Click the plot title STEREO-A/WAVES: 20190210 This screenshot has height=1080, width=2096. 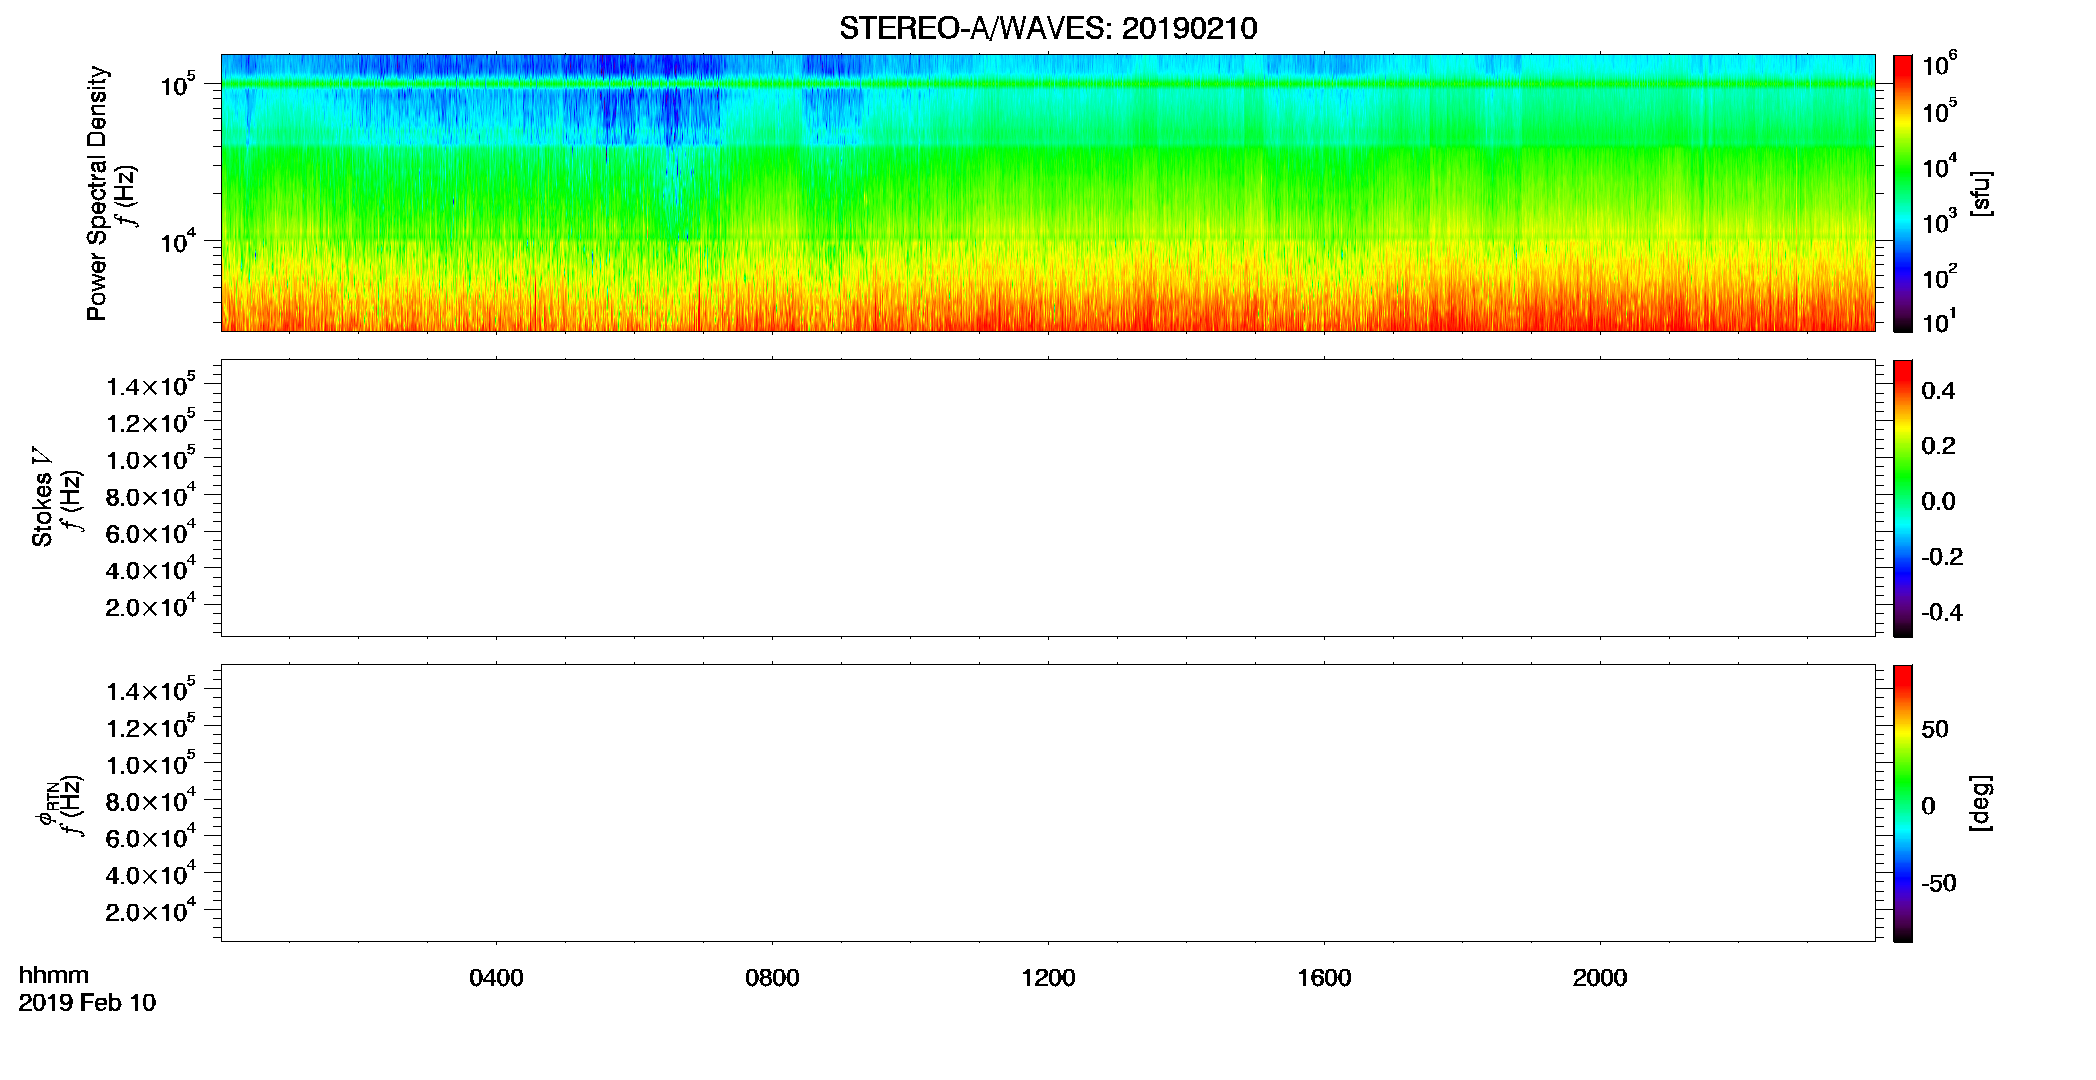click(1048, 29)
